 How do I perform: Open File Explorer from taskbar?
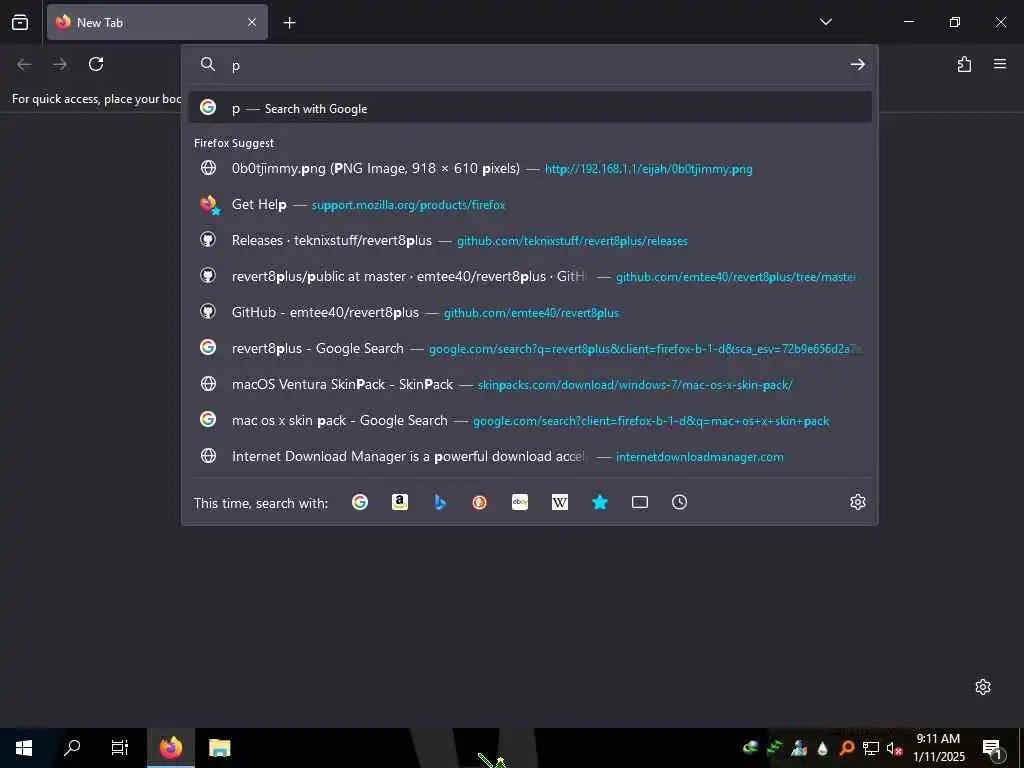point(219,748)
